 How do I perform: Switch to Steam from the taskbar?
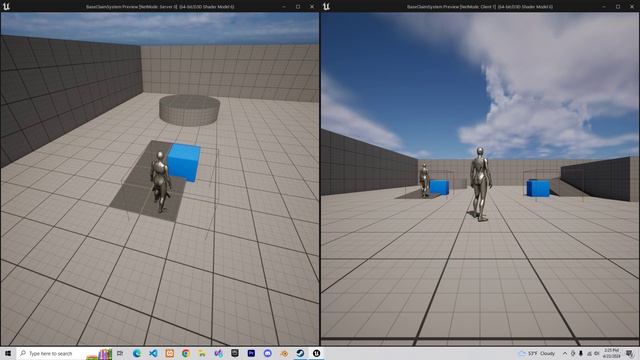click(x=300, y=353)
